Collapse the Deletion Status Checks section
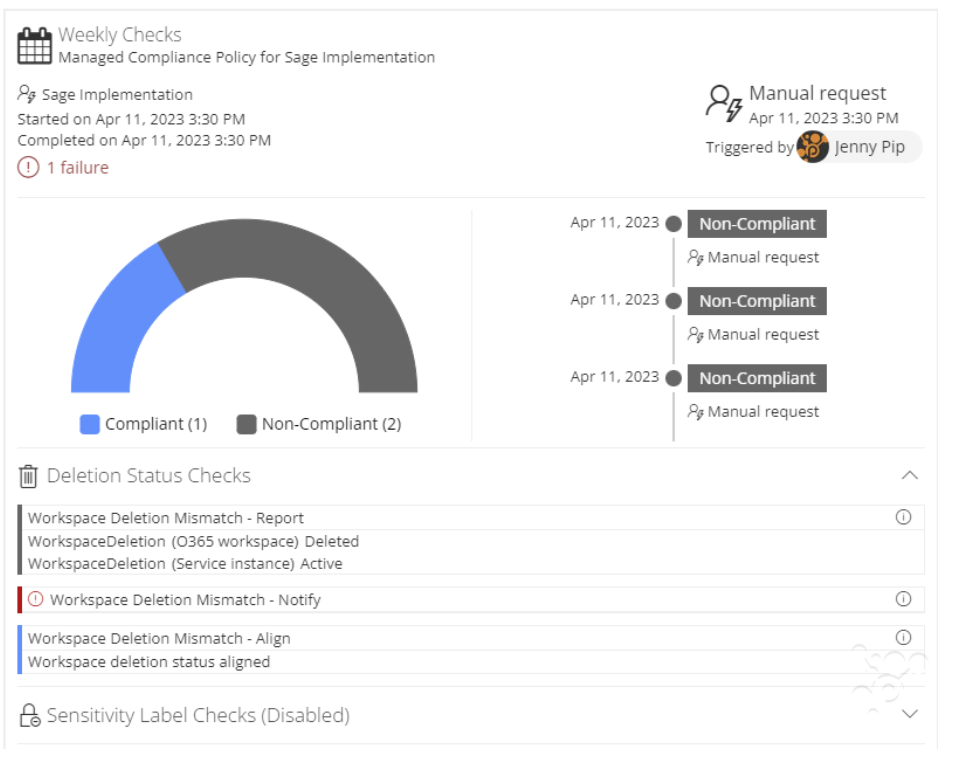This screenshot has height=770, width=957. [x=909, y=475]
